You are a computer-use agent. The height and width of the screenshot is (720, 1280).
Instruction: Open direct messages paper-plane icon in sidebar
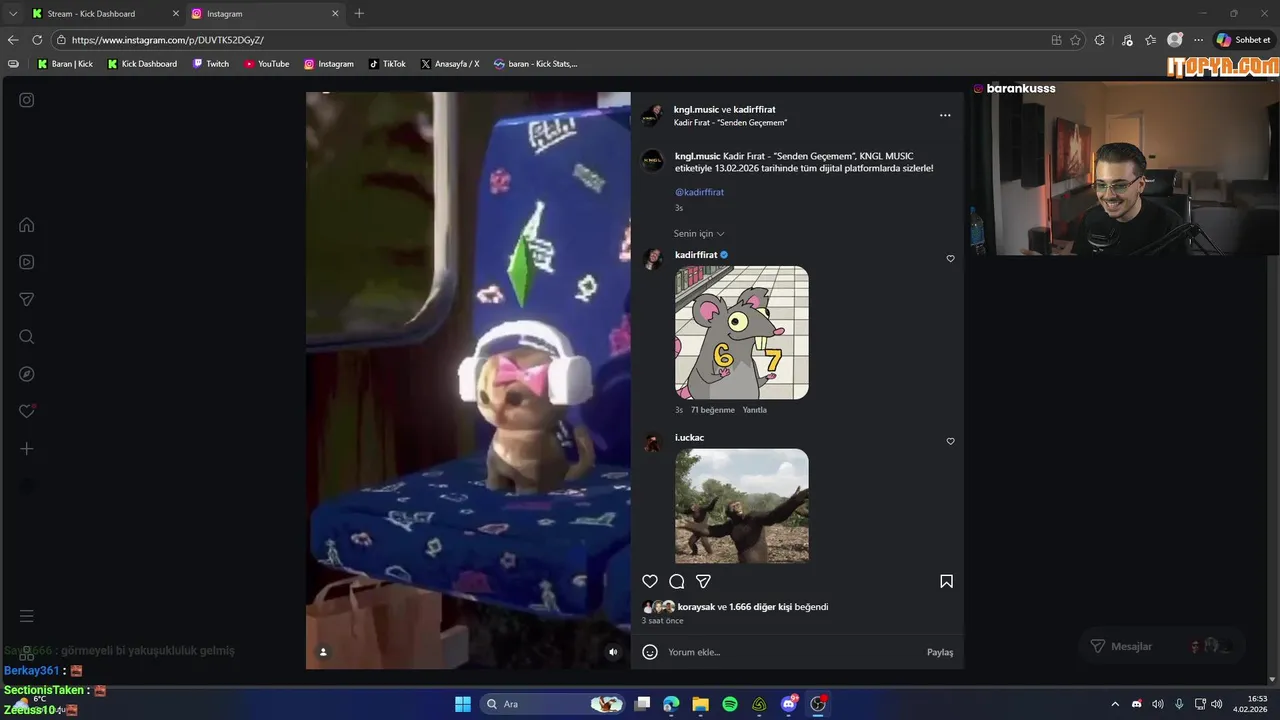pos(27,299)
